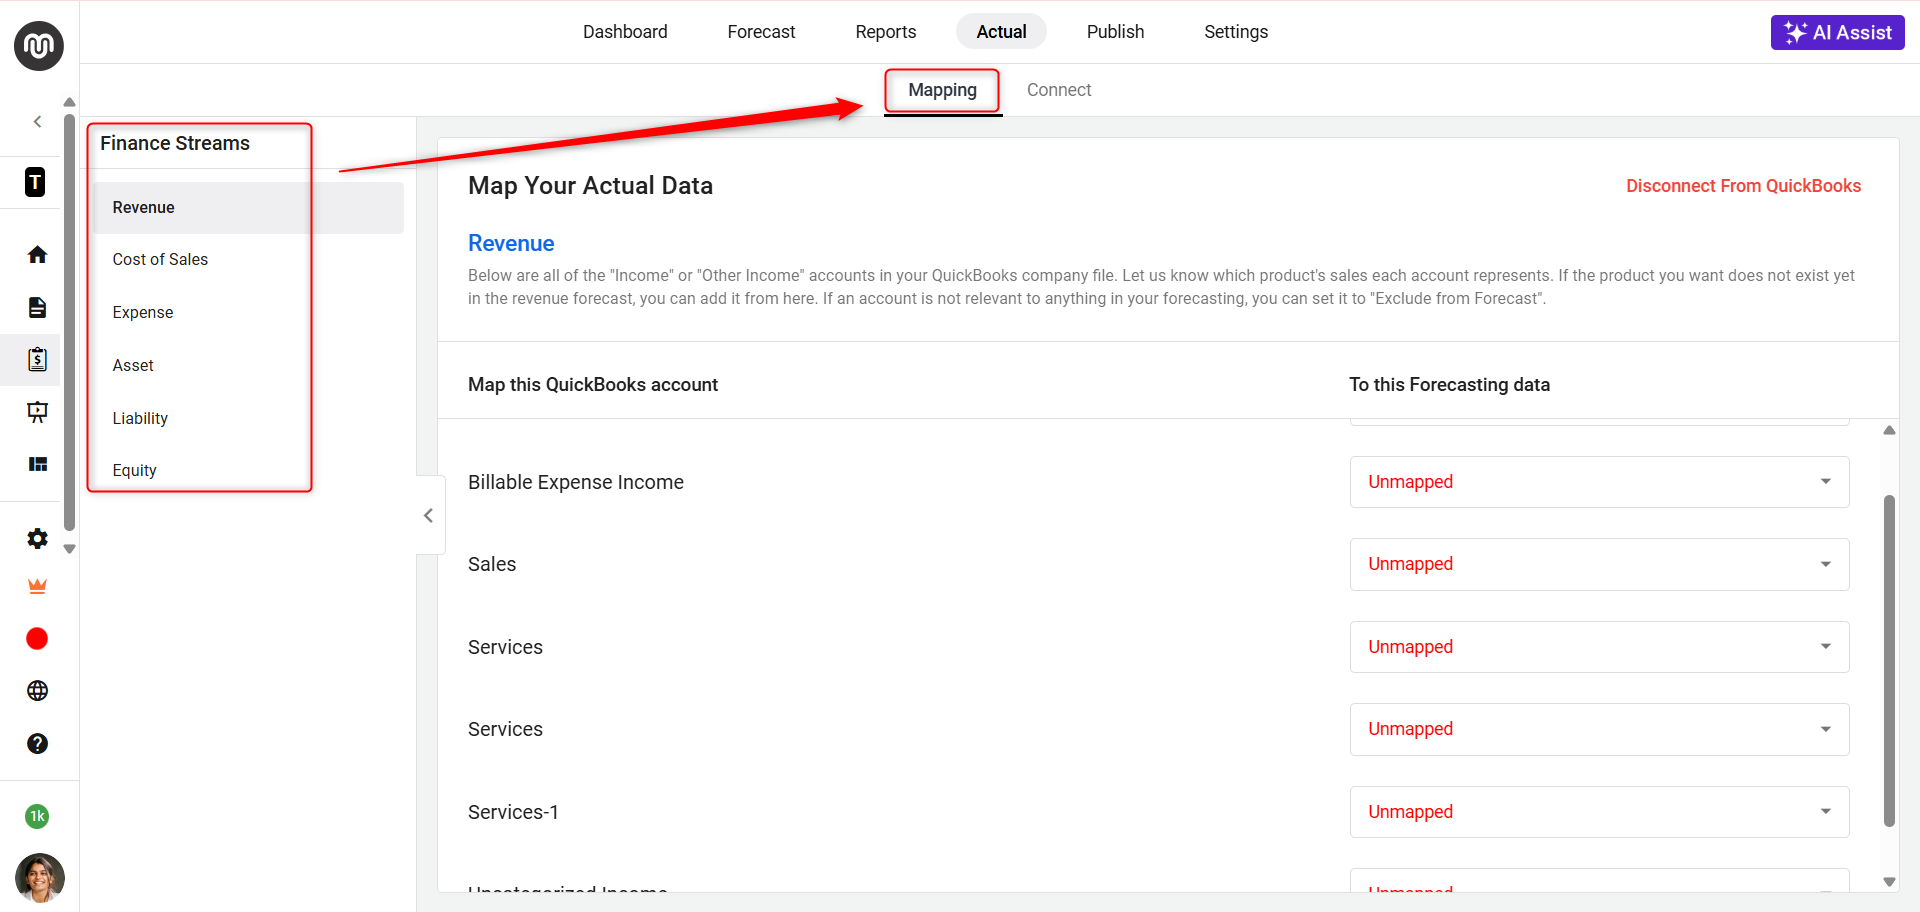Collapse the sidebar with the left chevron
The image size is (1920, 912).
coord(38,122)
